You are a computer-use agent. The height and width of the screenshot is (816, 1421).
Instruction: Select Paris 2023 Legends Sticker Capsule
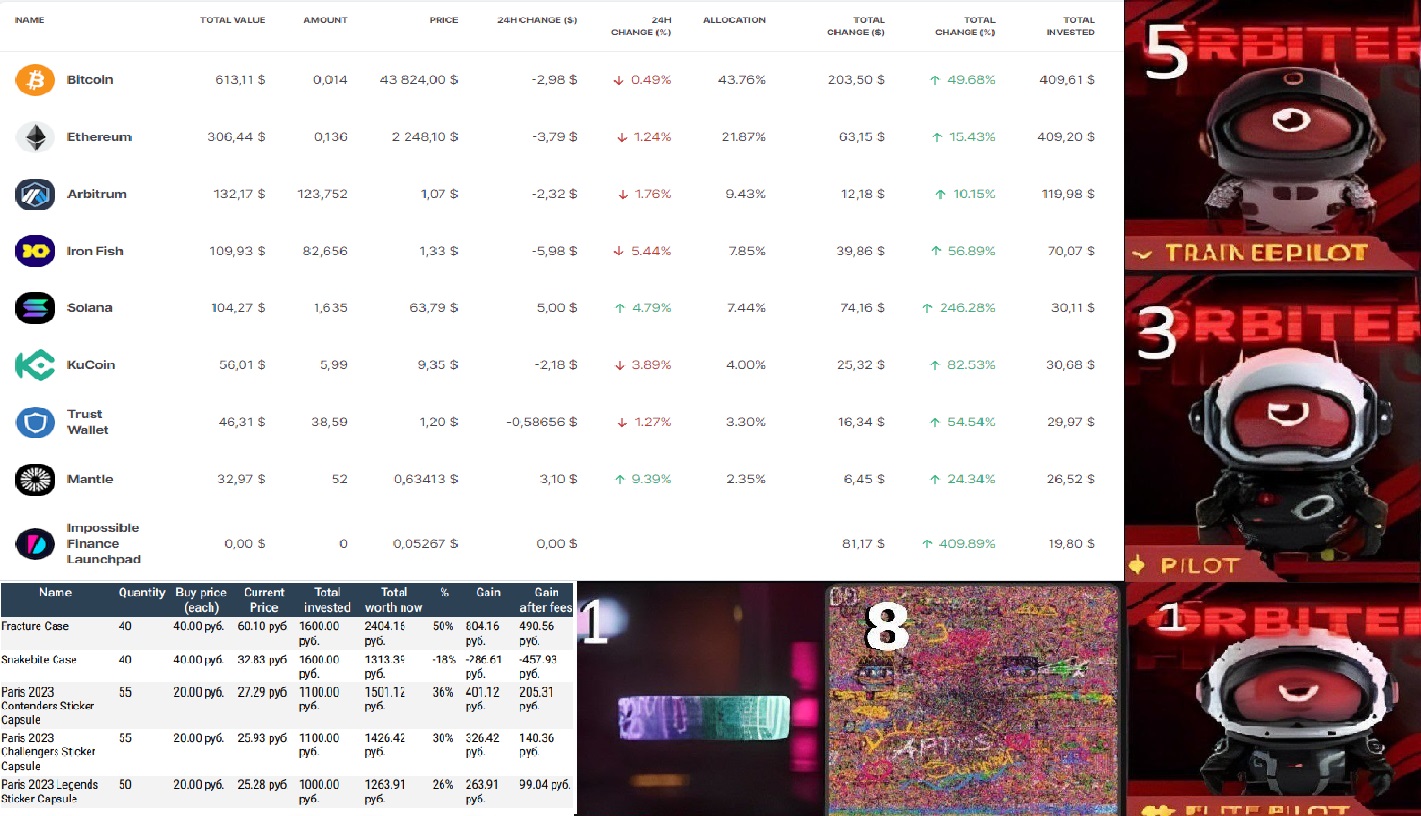49,791
